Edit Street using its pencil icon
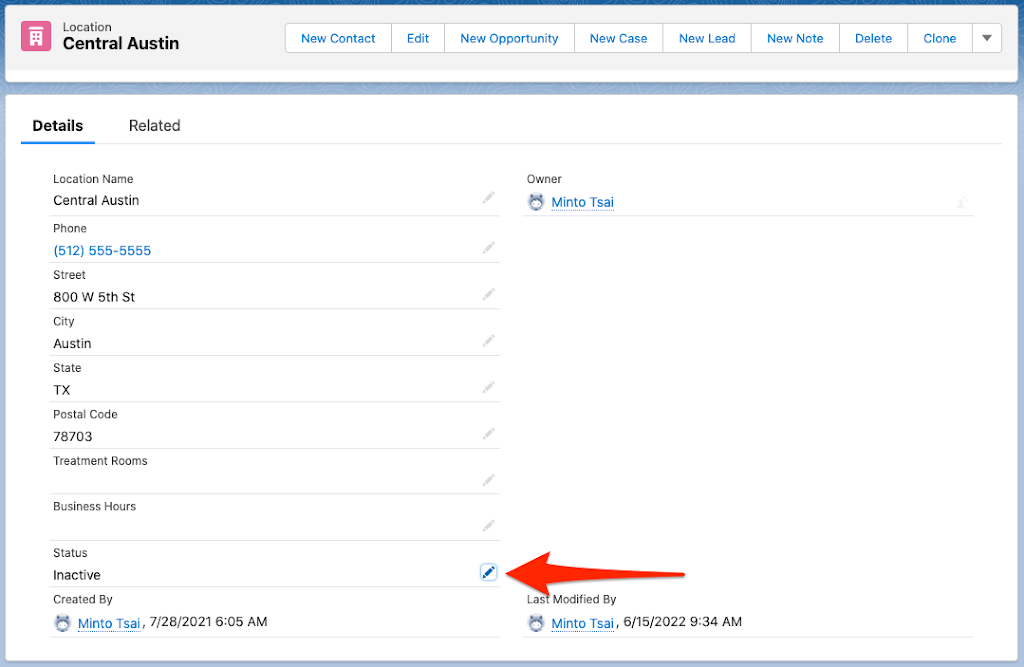The width and height of the screenshot is (1024, 667). click(488, 294)
